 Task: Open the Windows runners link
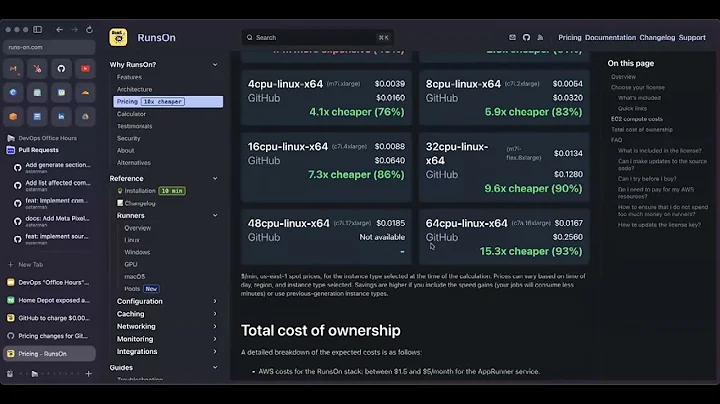pos(137,252)
